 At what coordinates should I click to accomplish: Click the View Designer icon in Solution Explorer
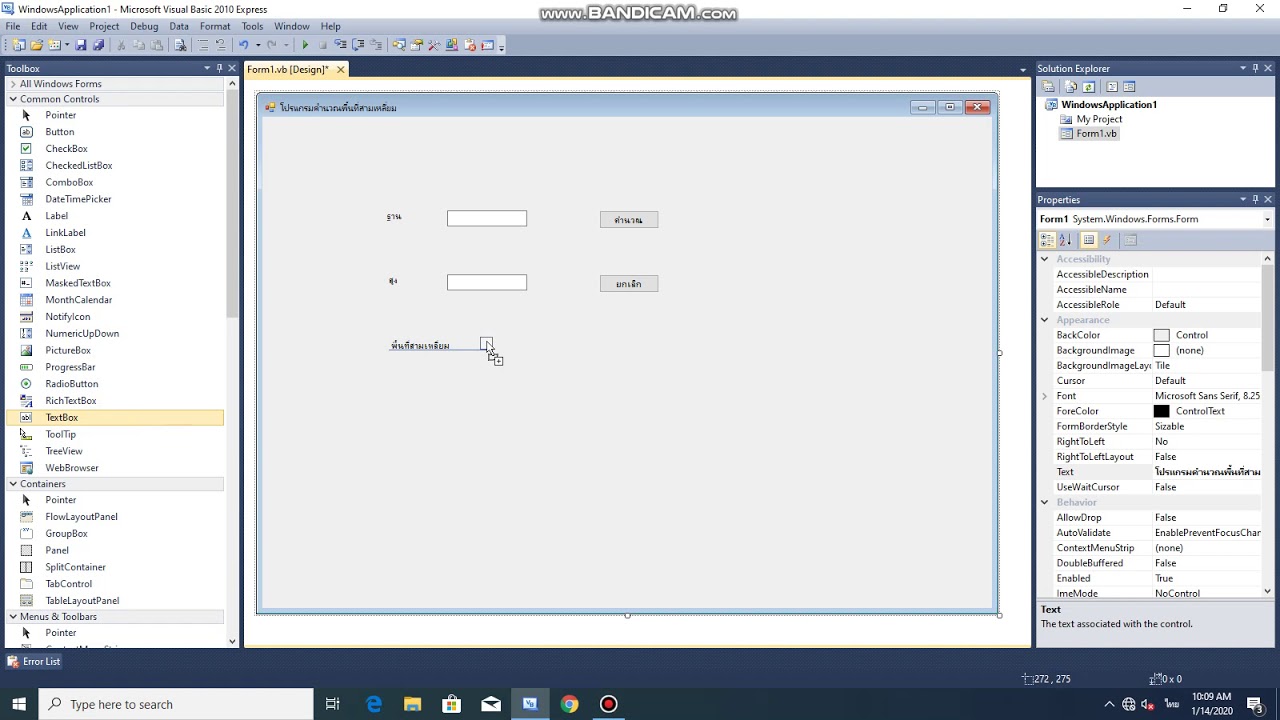point(1129,87)
